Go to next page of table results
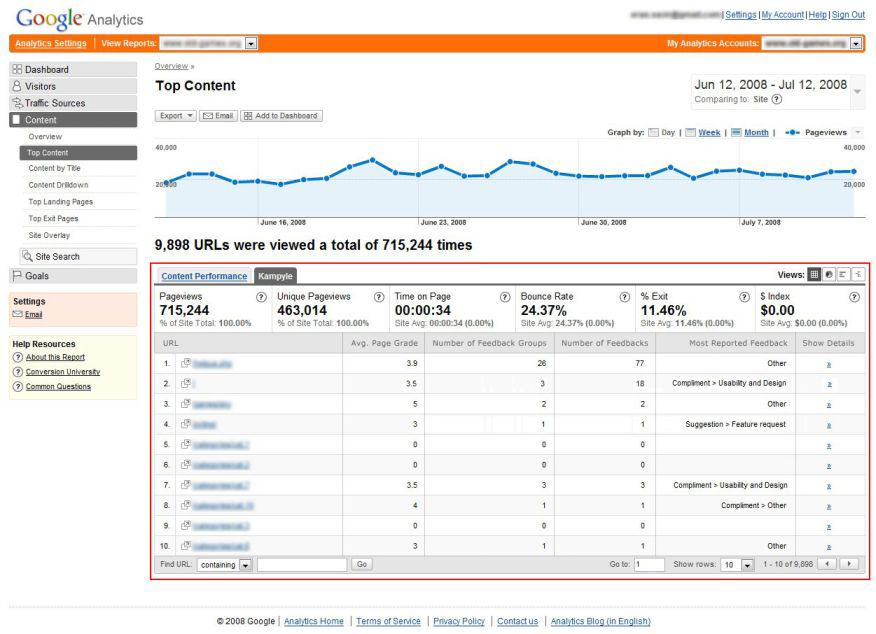This screenshot has height=634, width=876. click(x=850, y=564)
